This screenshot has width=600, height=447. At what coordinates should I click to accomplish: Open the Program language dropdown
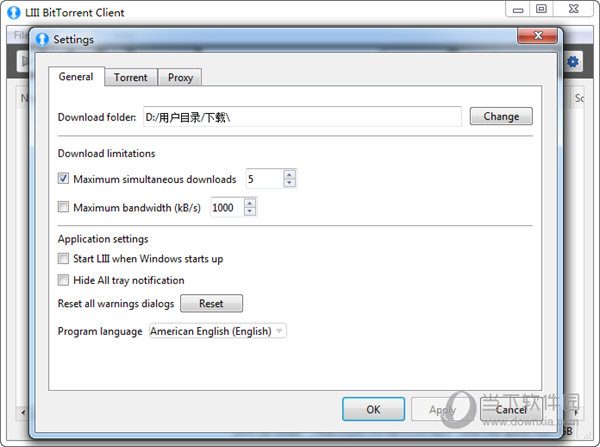coord(218,331)
